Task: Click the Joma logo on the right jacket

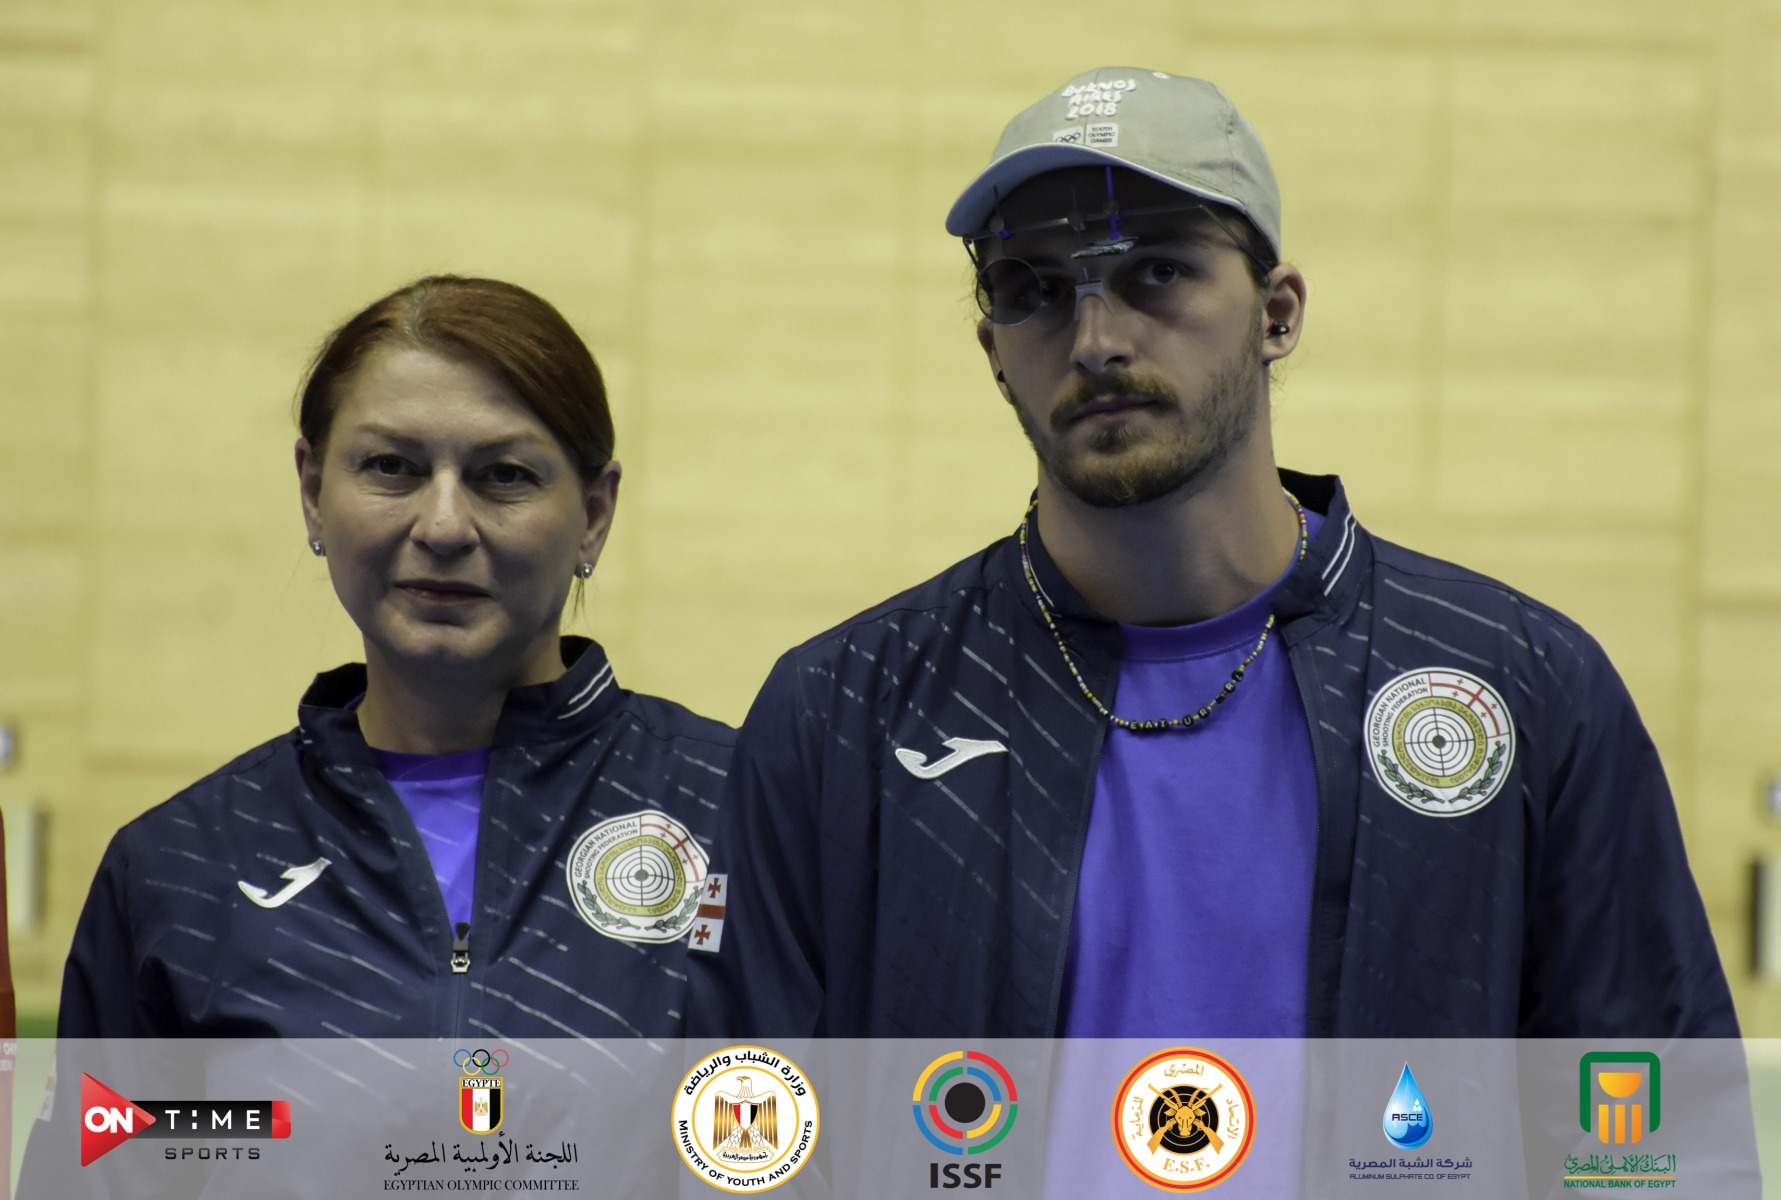Action: point(949,756)
